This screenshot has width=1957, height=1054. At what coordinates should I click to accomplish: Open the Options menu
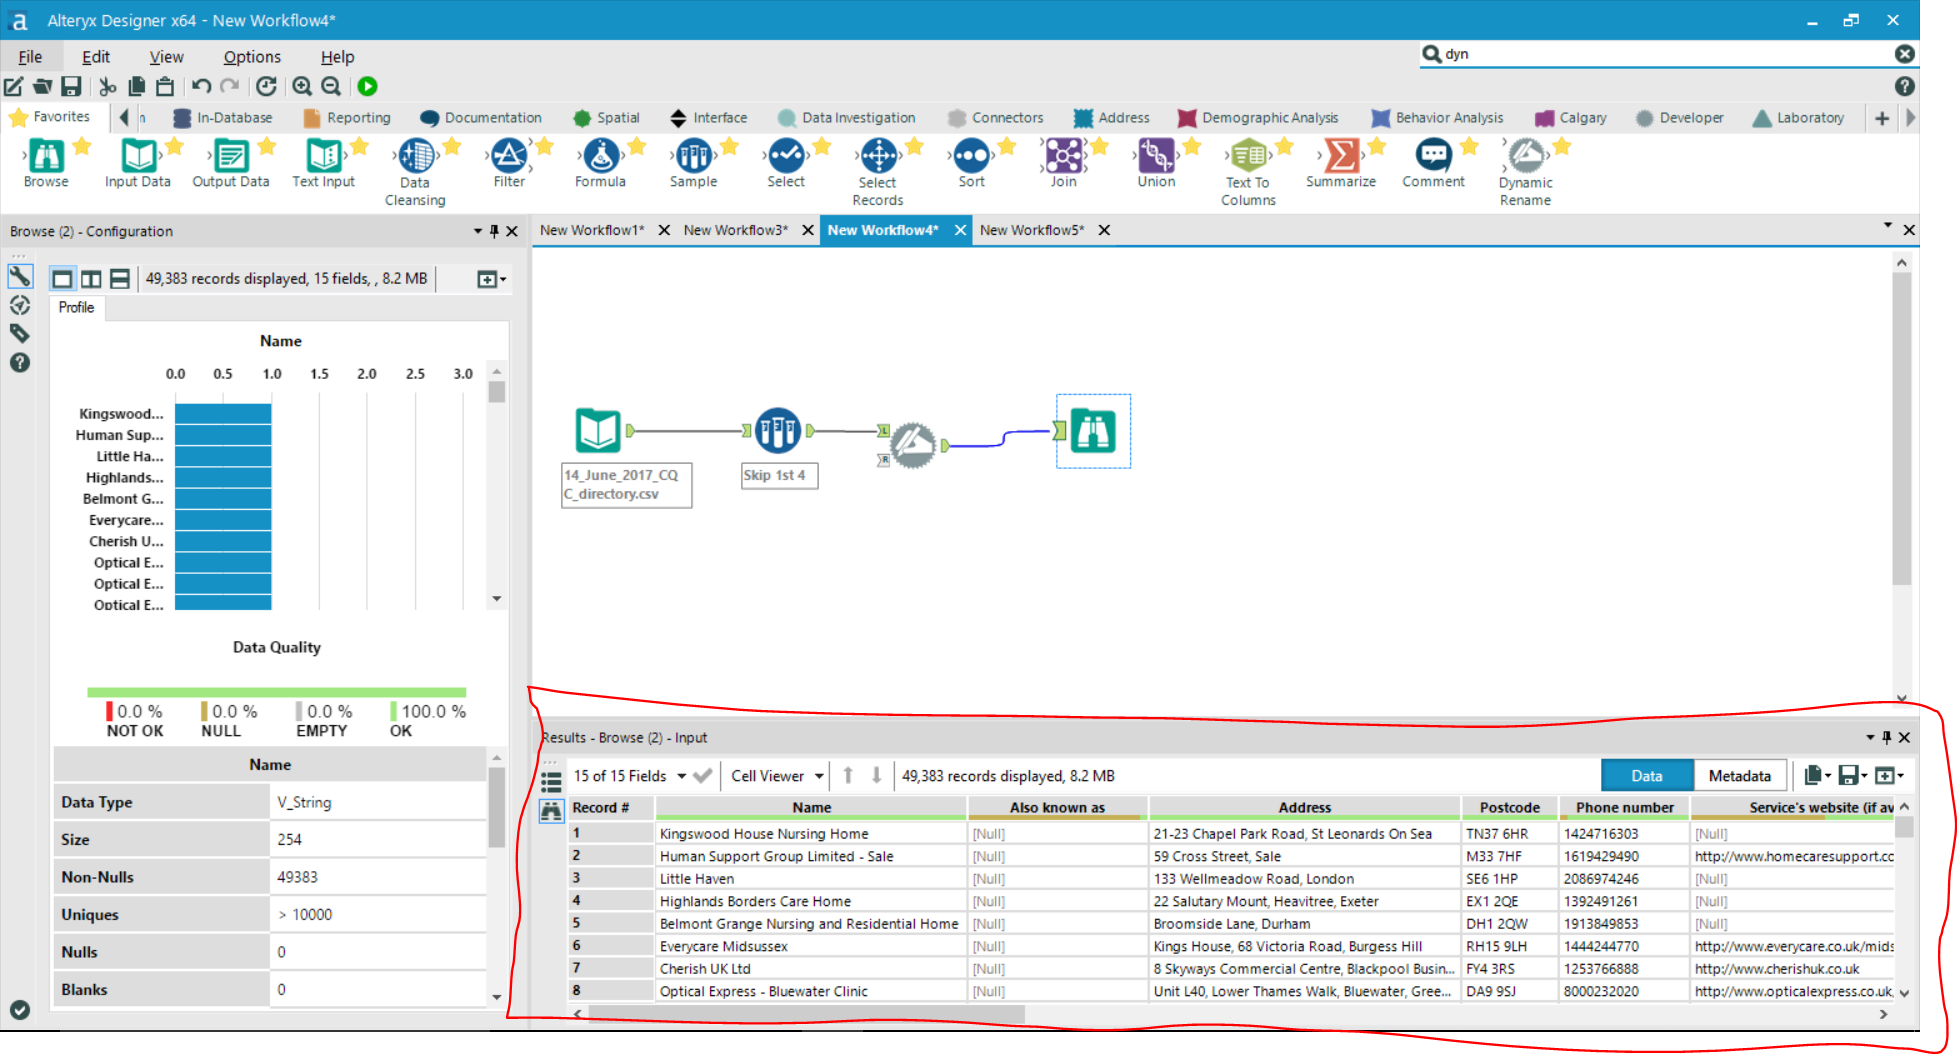[252, 57]
